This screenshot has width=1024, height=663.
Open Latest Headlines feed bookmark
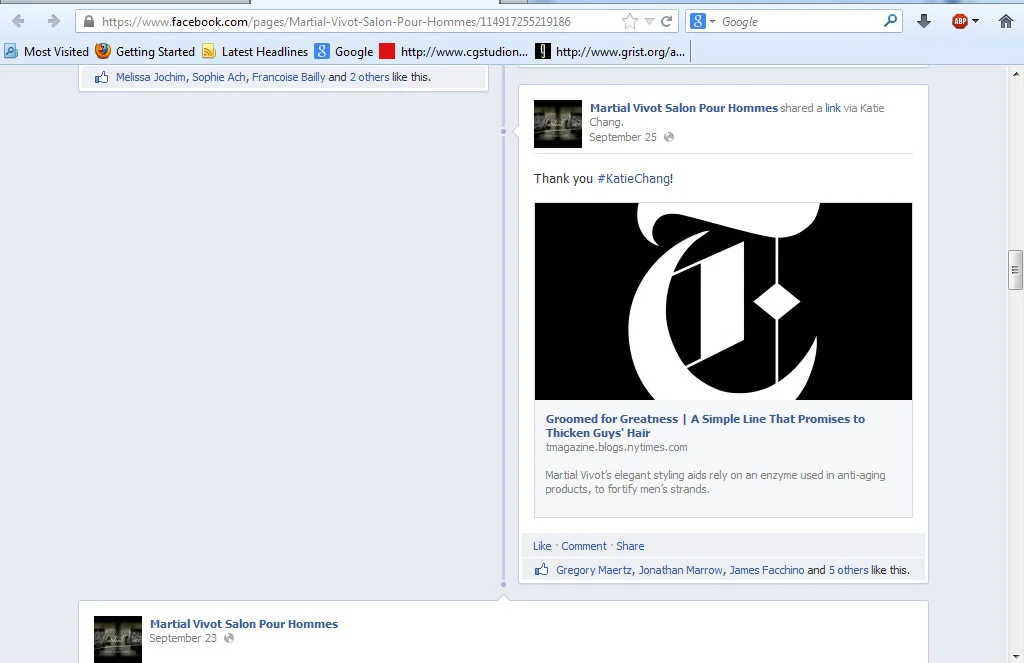tap(255, 52)
